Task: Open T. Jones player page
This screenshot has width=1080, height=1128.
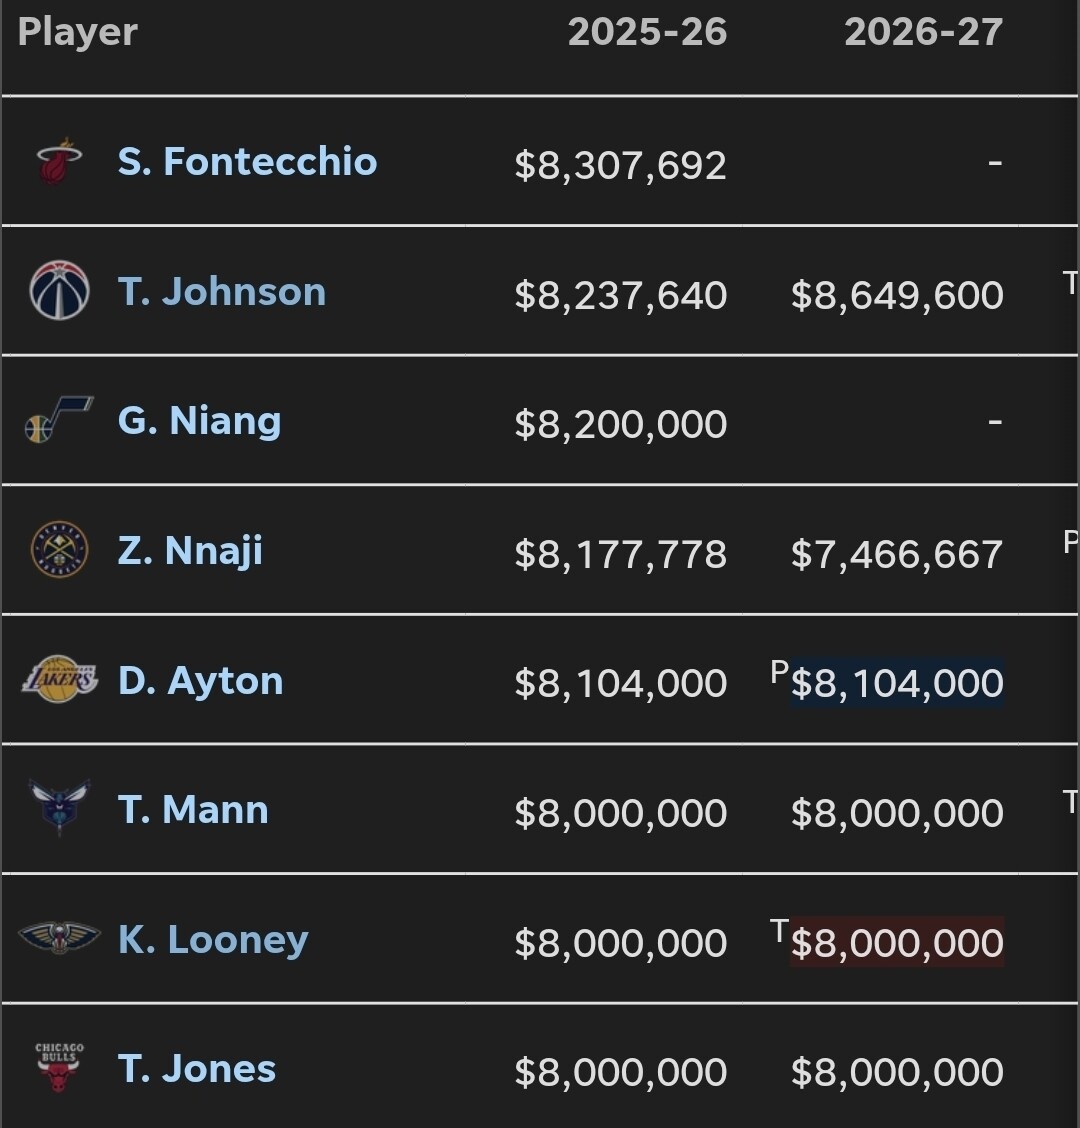Action: tap(196, 1069)
